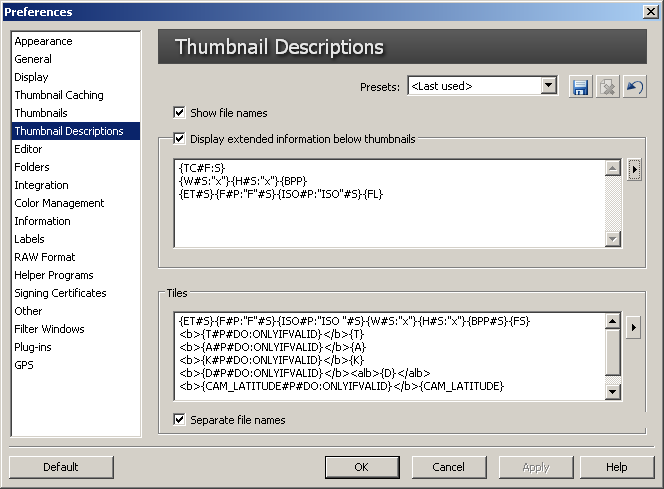
Task: Select the GPS category
Action: click(x=24, y=365)
